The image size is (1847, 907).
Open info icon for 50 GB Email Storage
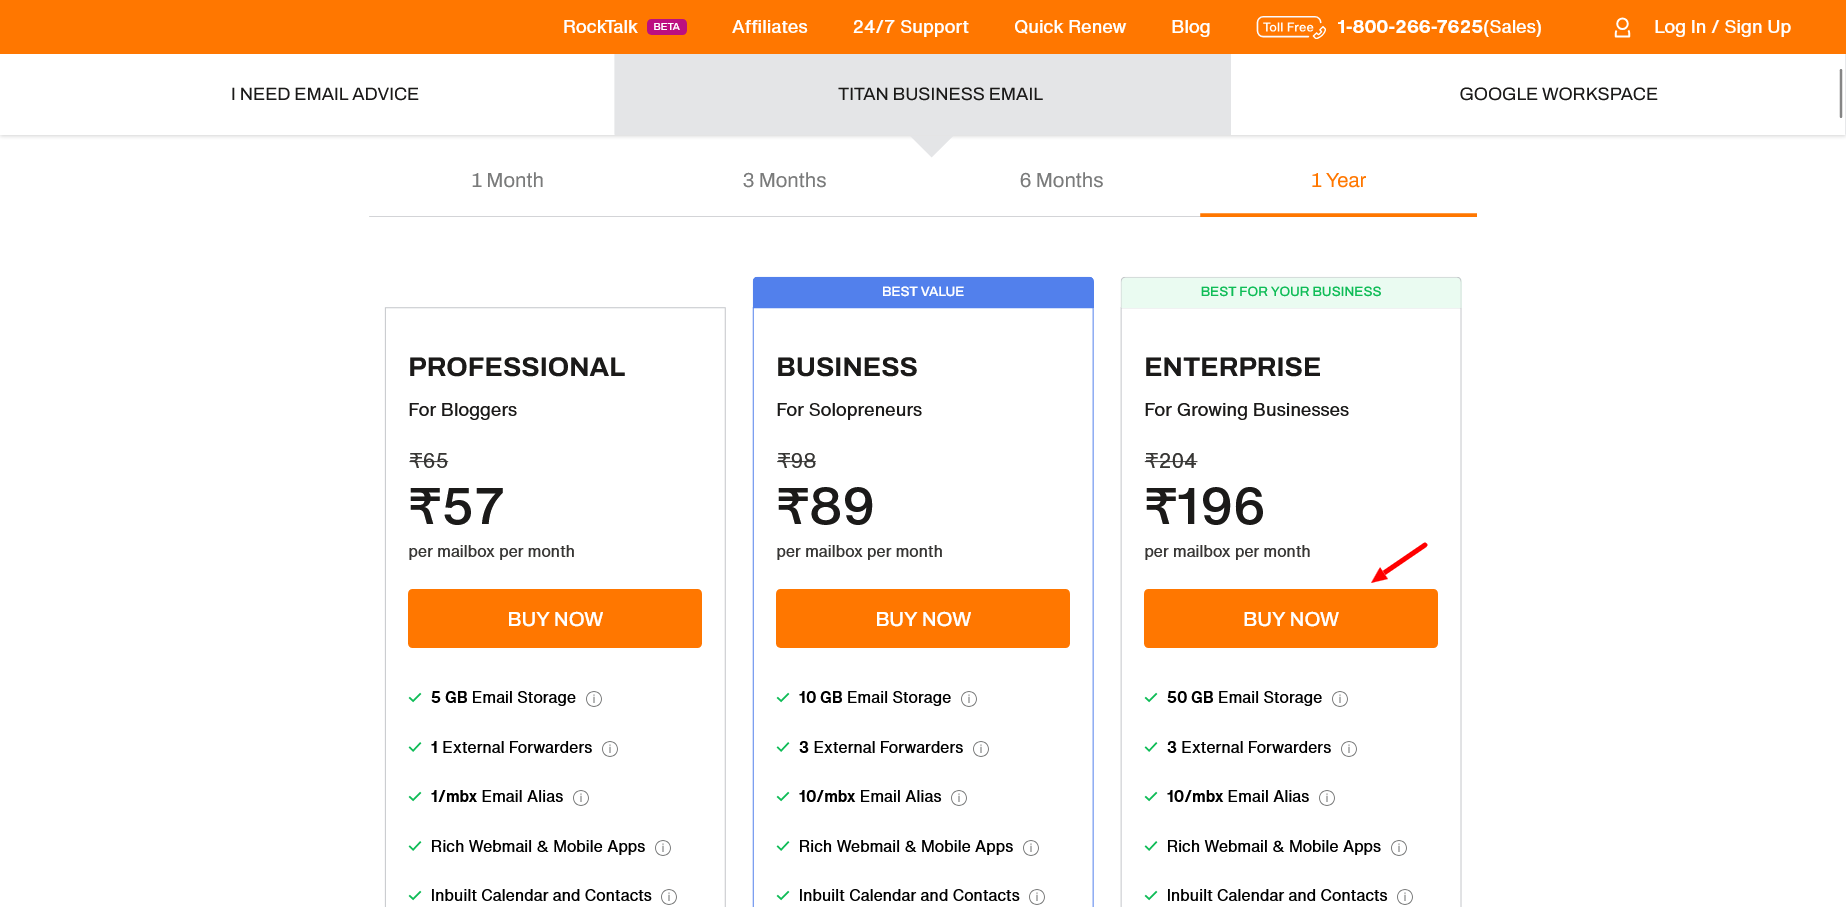coord(1340,699)
